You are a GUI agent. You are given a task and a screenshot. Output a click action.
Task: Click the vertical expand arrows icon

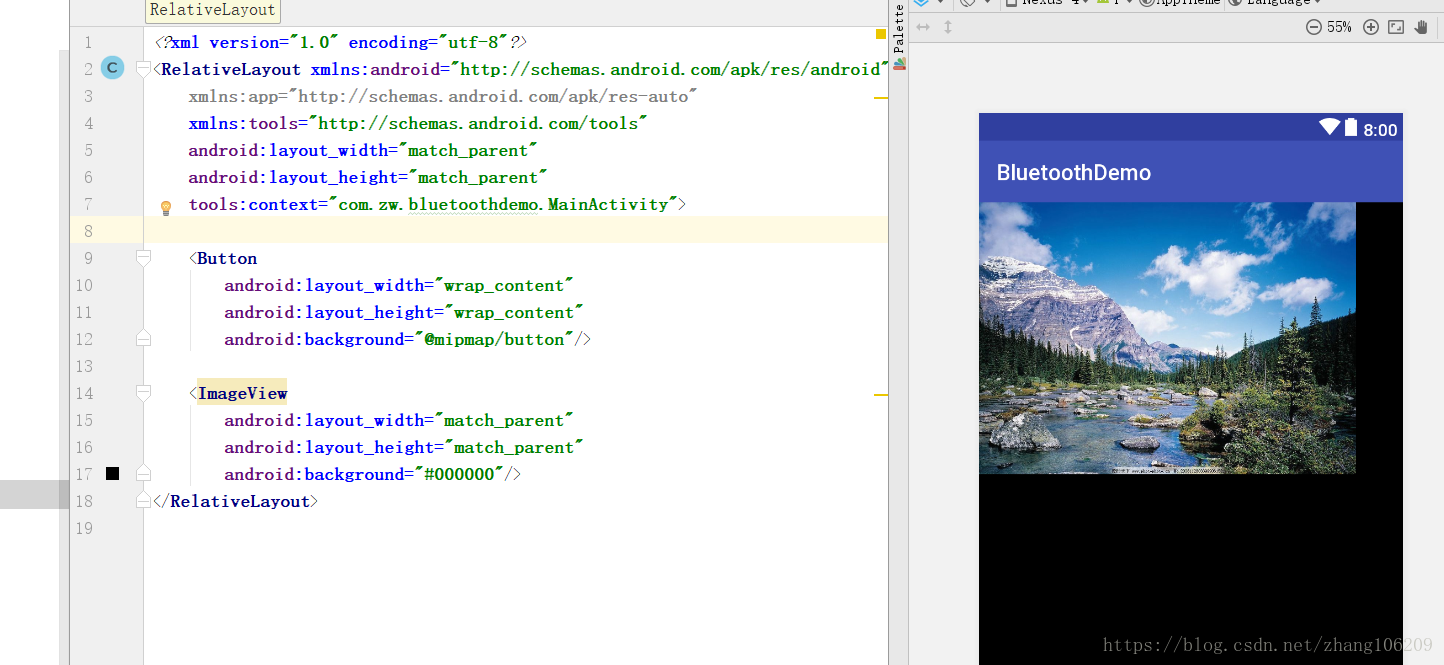pos(948,27)
